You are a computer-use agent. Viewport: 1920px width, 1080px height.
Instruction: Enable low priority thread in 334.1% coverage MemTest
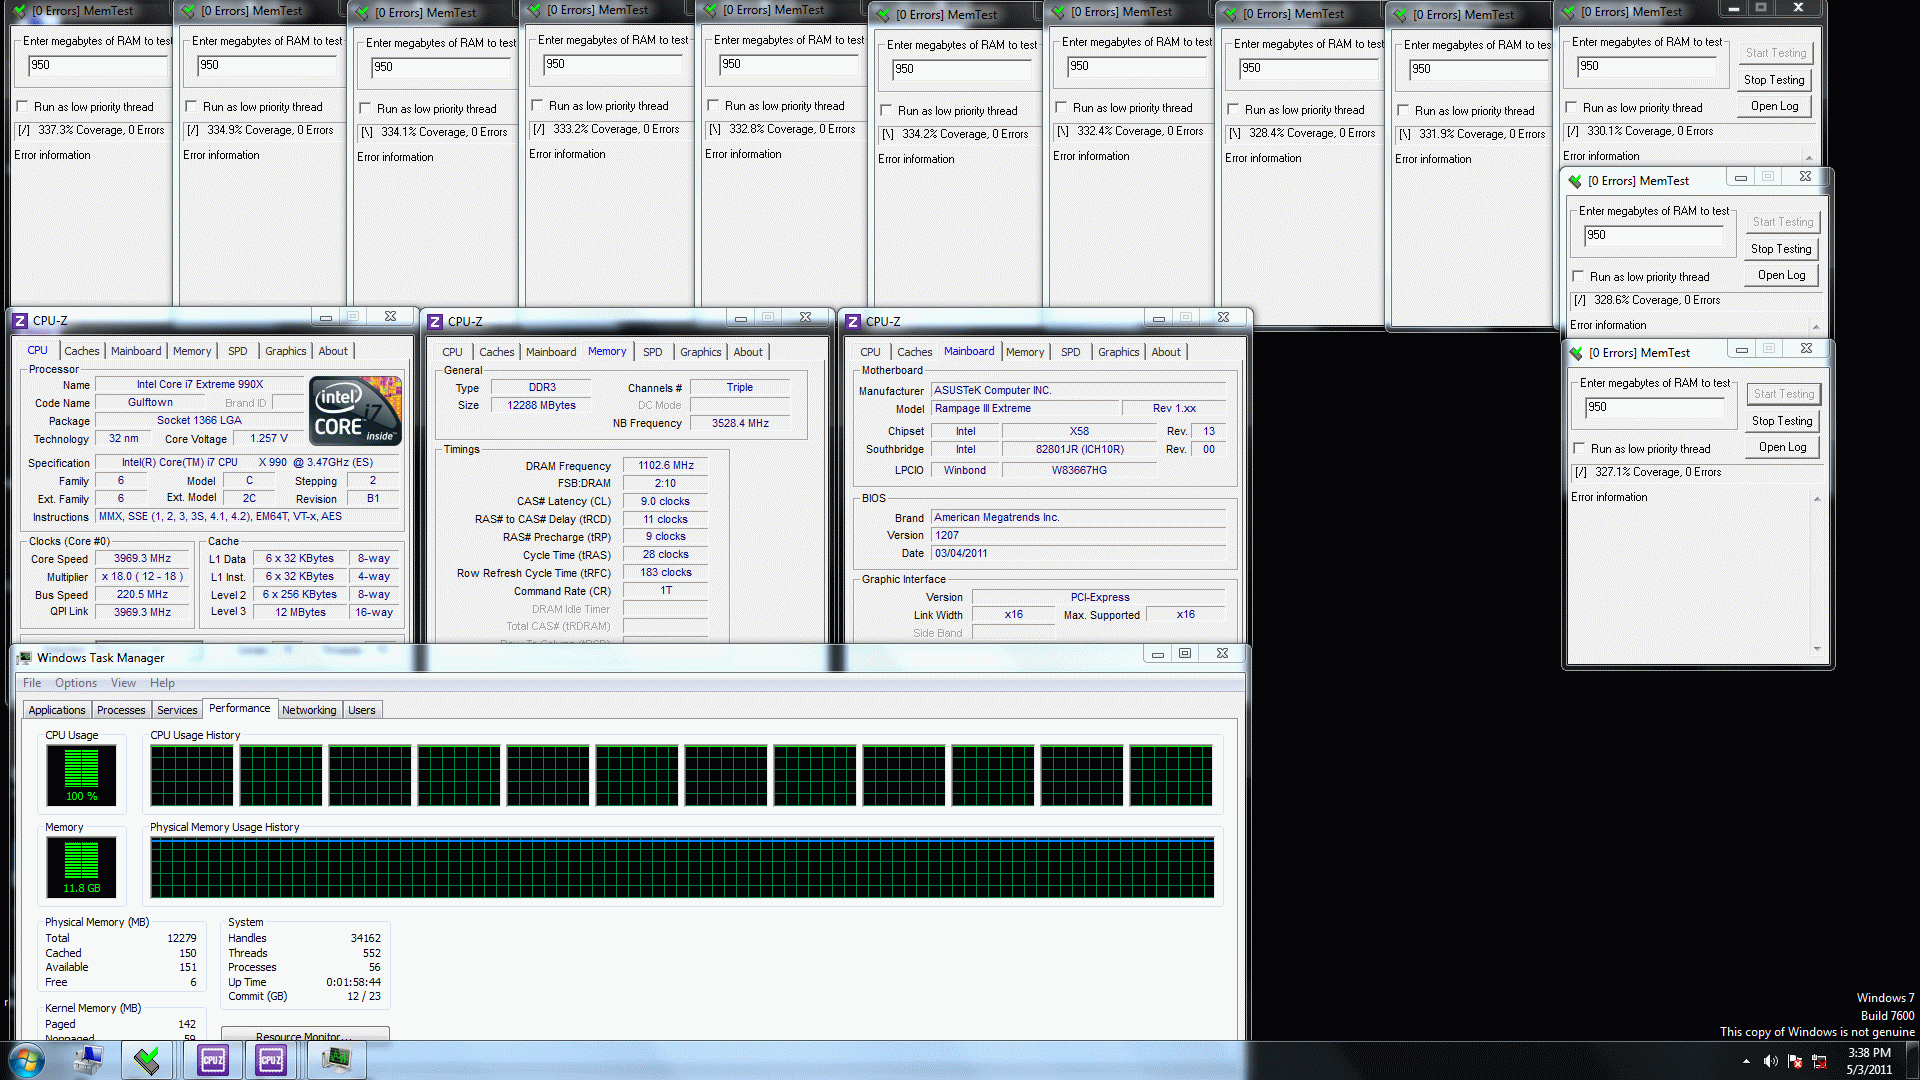pos(365,109)
